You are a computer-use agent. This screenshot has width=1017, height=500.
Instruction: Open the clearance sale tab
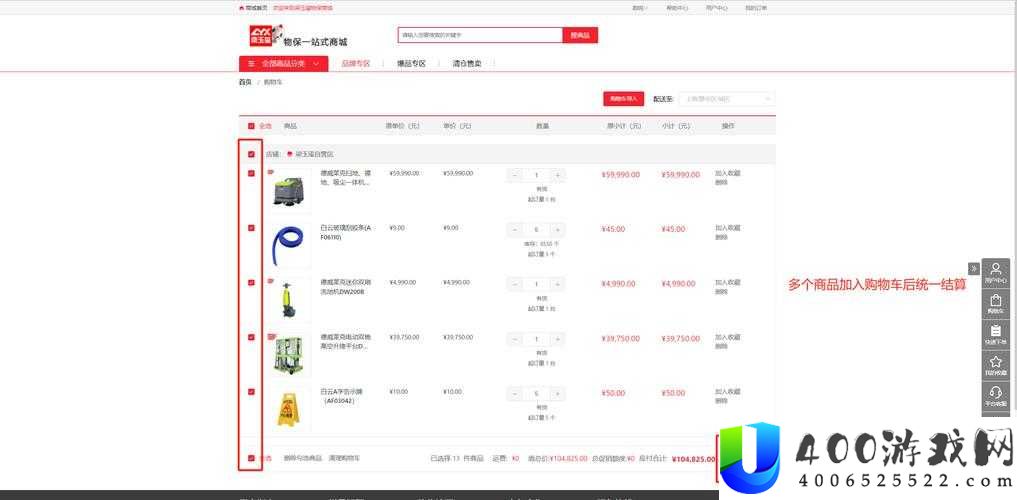466,64
